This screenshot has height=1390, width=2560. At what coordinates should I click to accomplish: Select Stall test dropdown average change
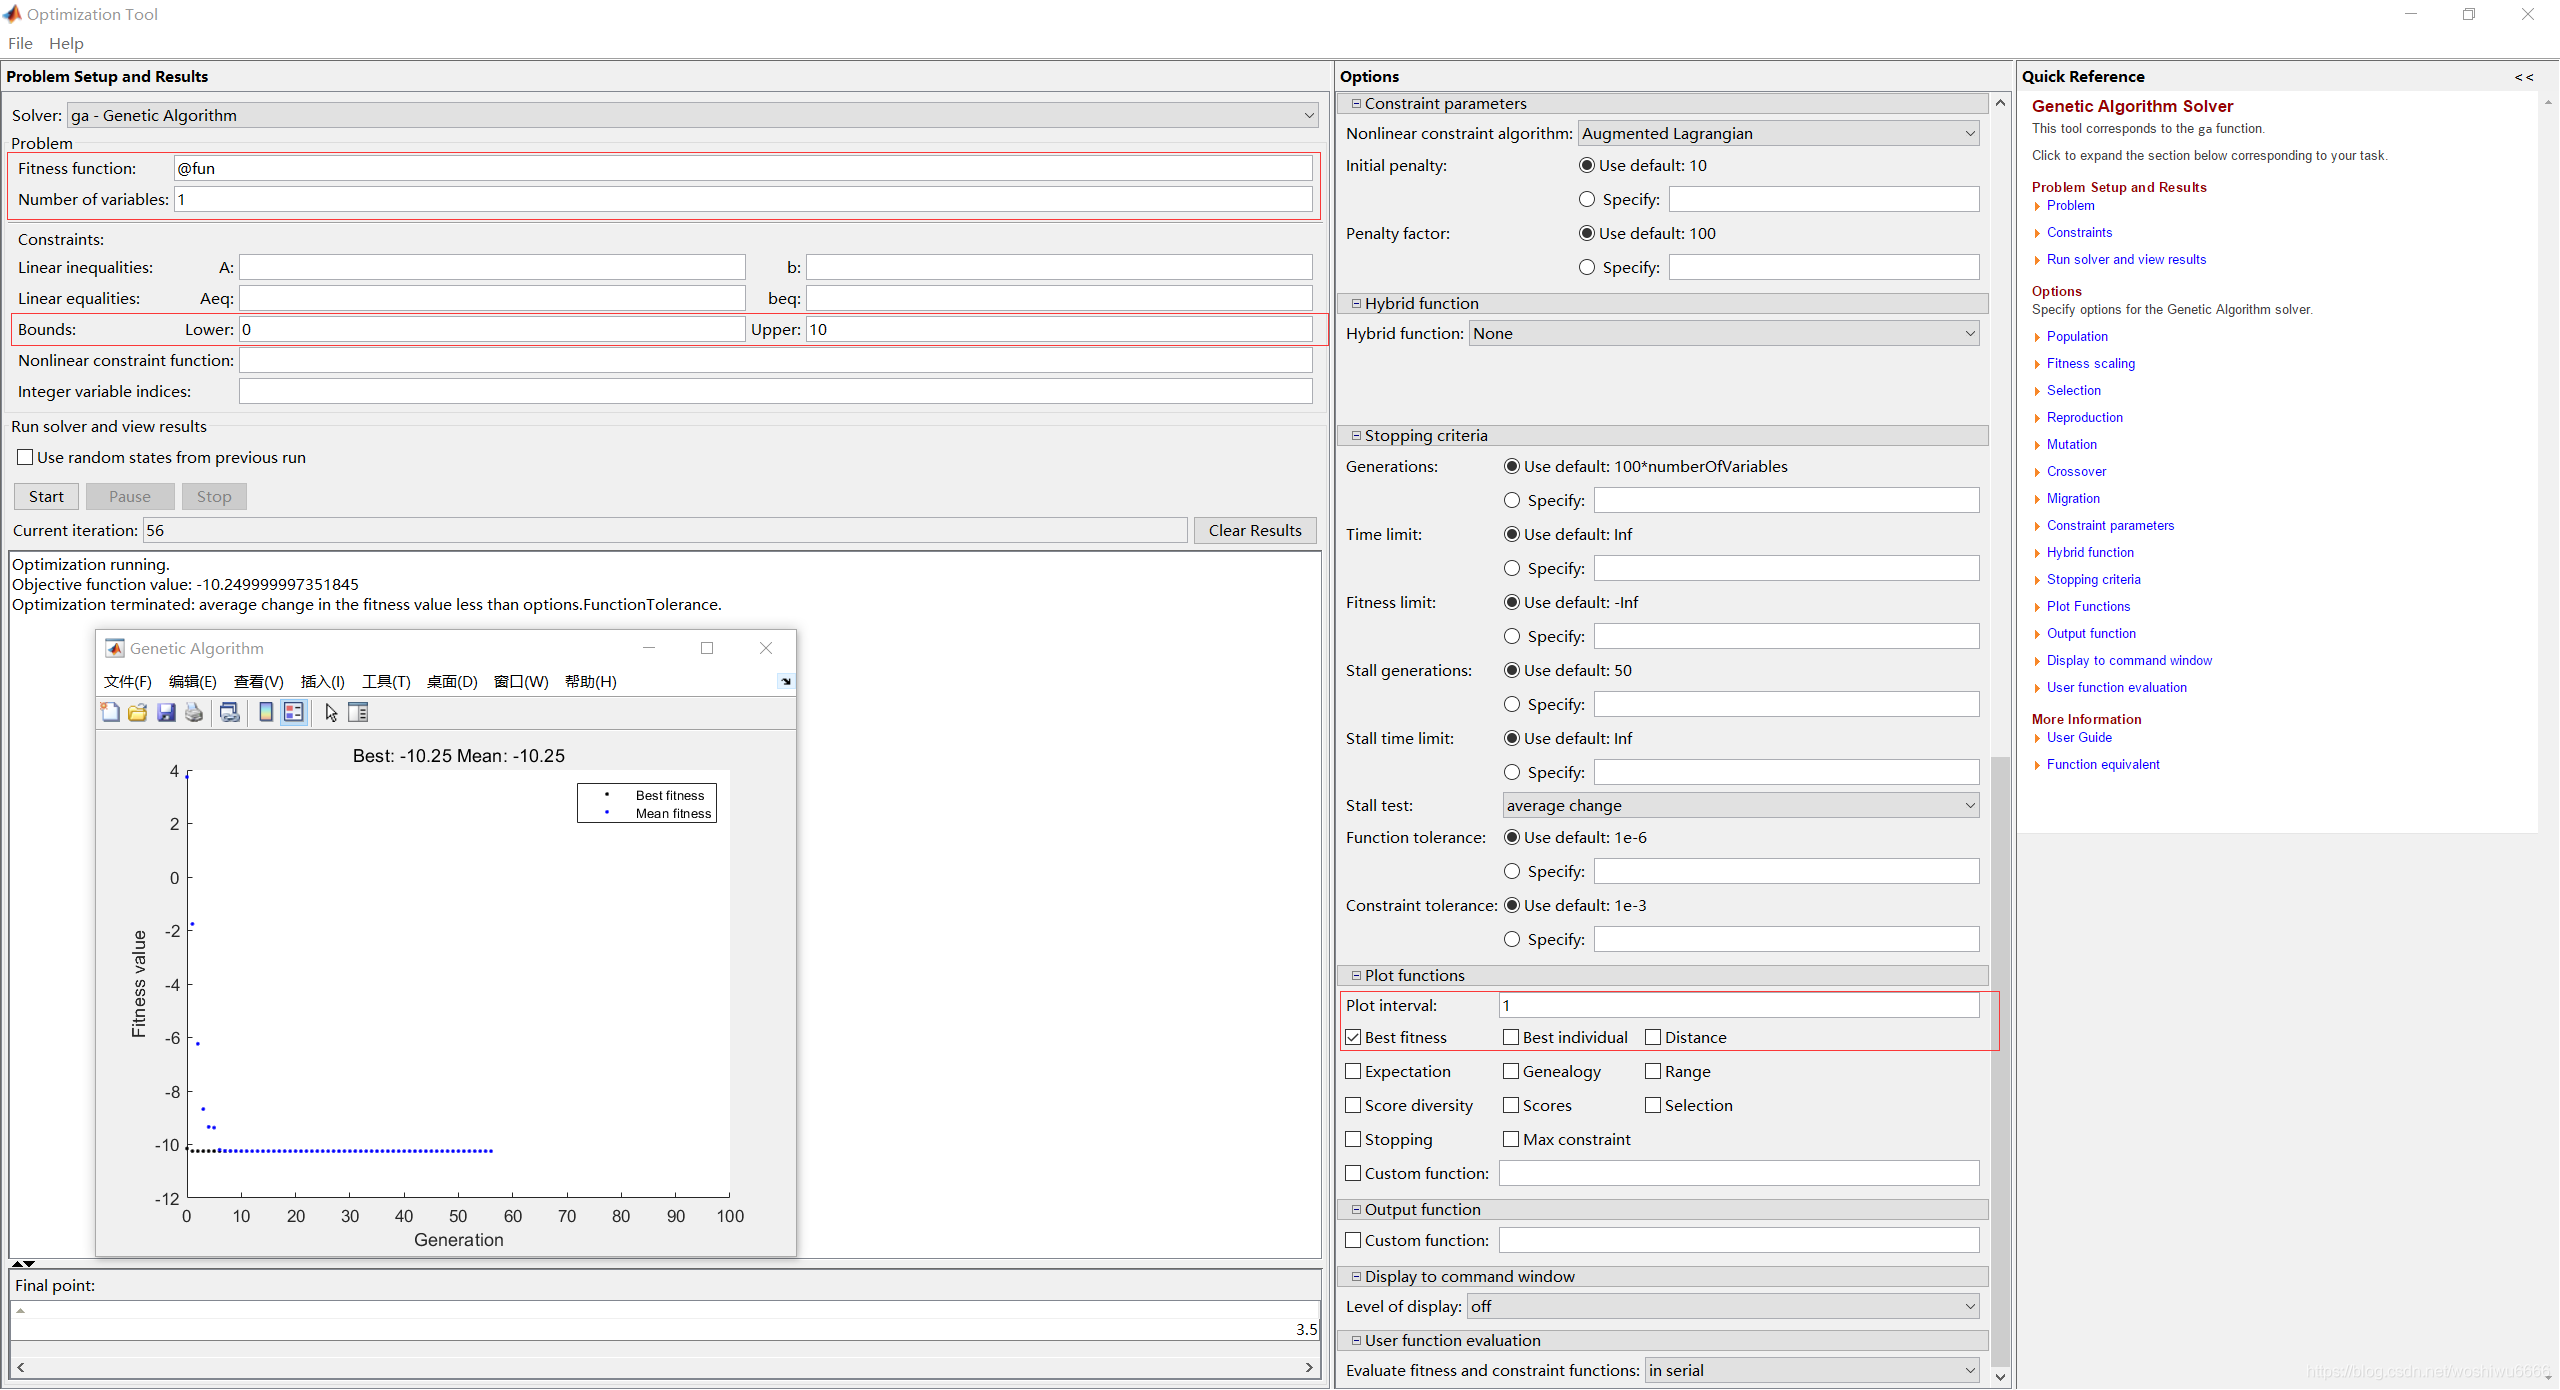click(1735, 805)
